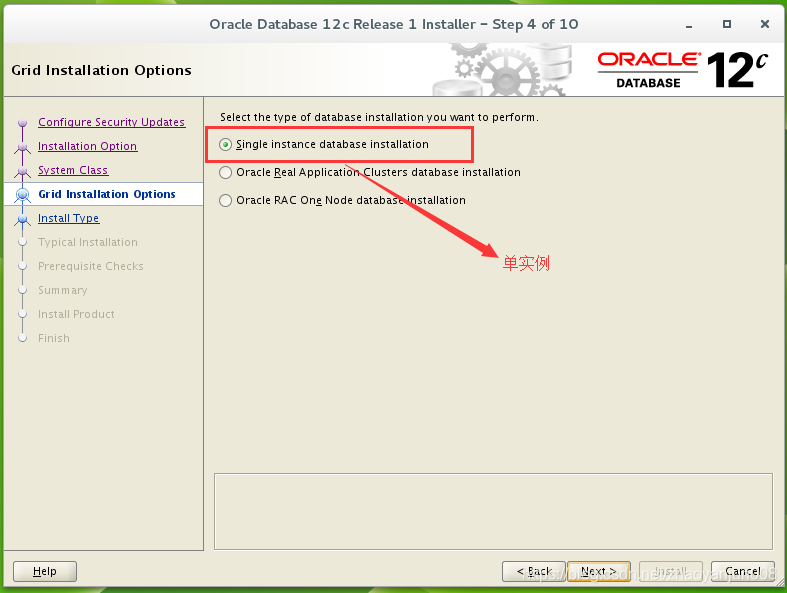Viewport: 787px width, 593px height.
Task: Click the step bullet beside Install Type
Action: point(22,219)
